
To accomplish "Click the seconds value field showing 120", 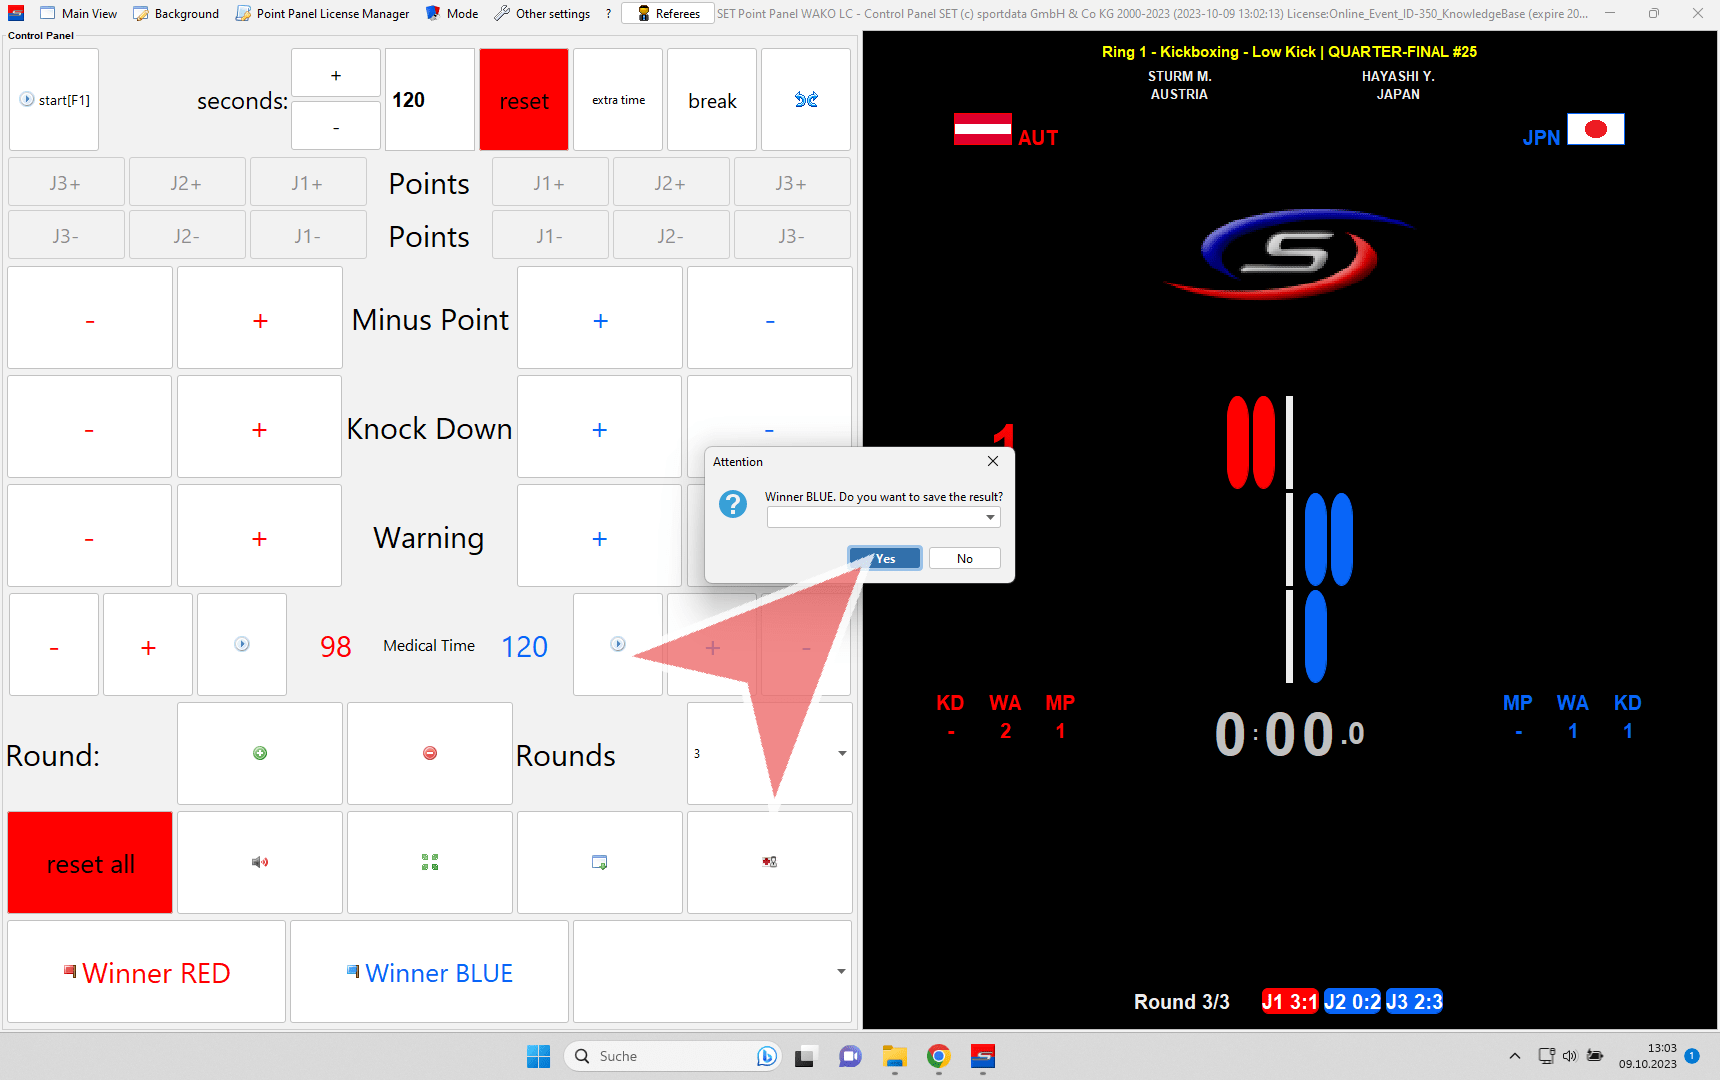I will (x=429, y=100).
